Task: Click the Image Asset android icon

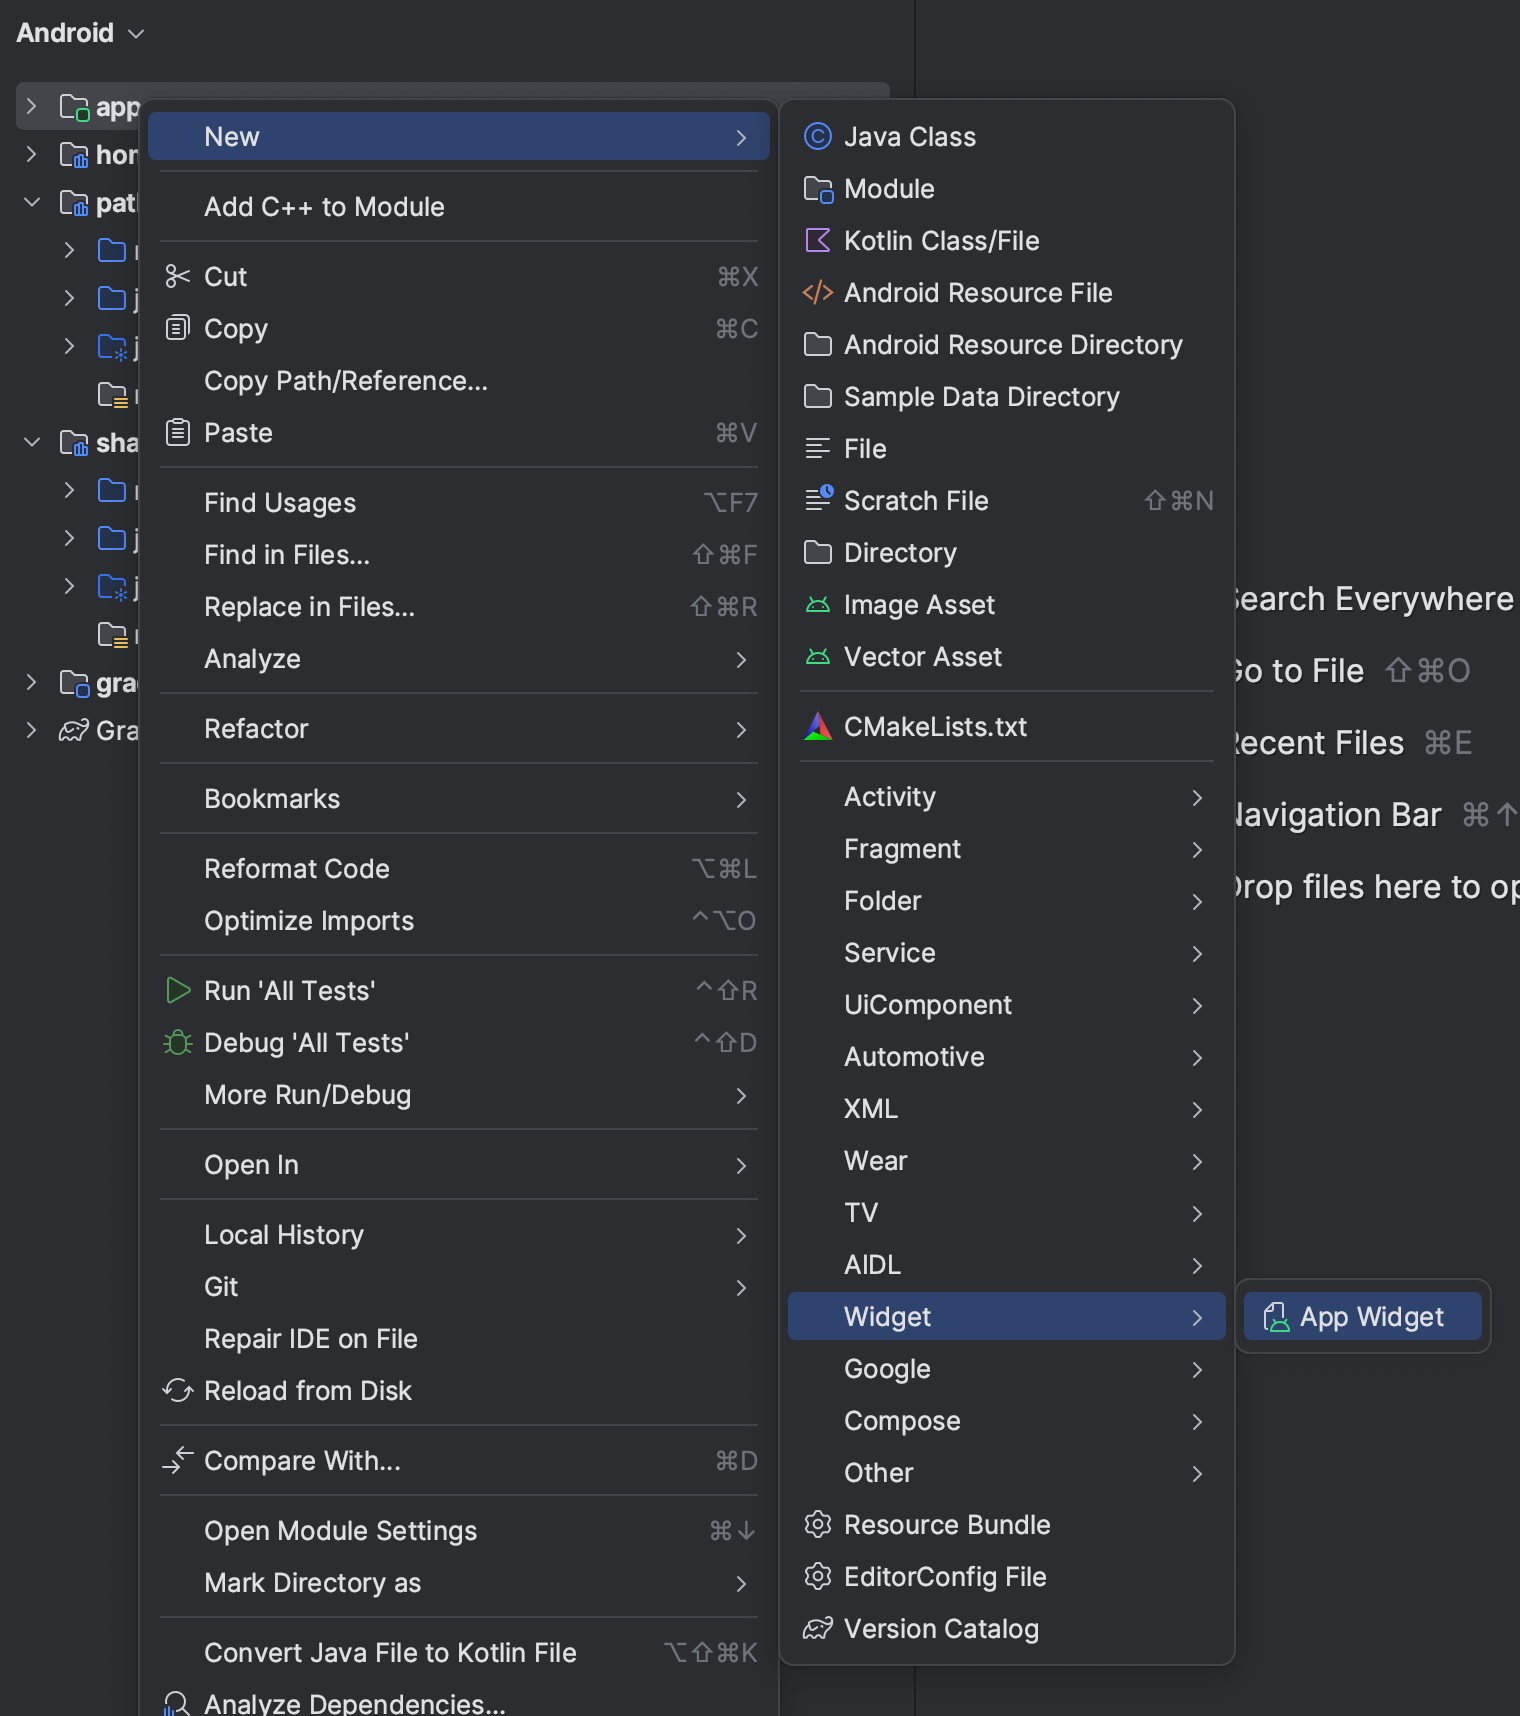Action: pos(818,605)
